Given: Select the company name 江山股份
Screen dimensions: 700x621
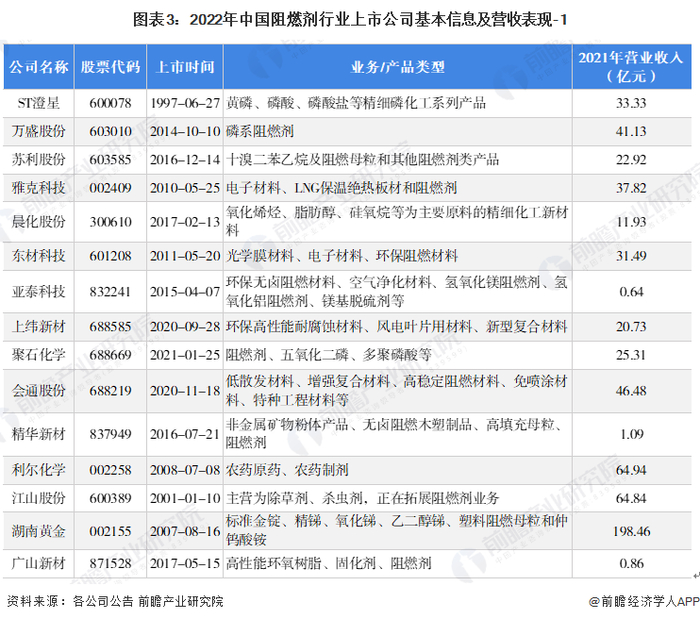Looking at the screenshot, I should click(39, 498).
